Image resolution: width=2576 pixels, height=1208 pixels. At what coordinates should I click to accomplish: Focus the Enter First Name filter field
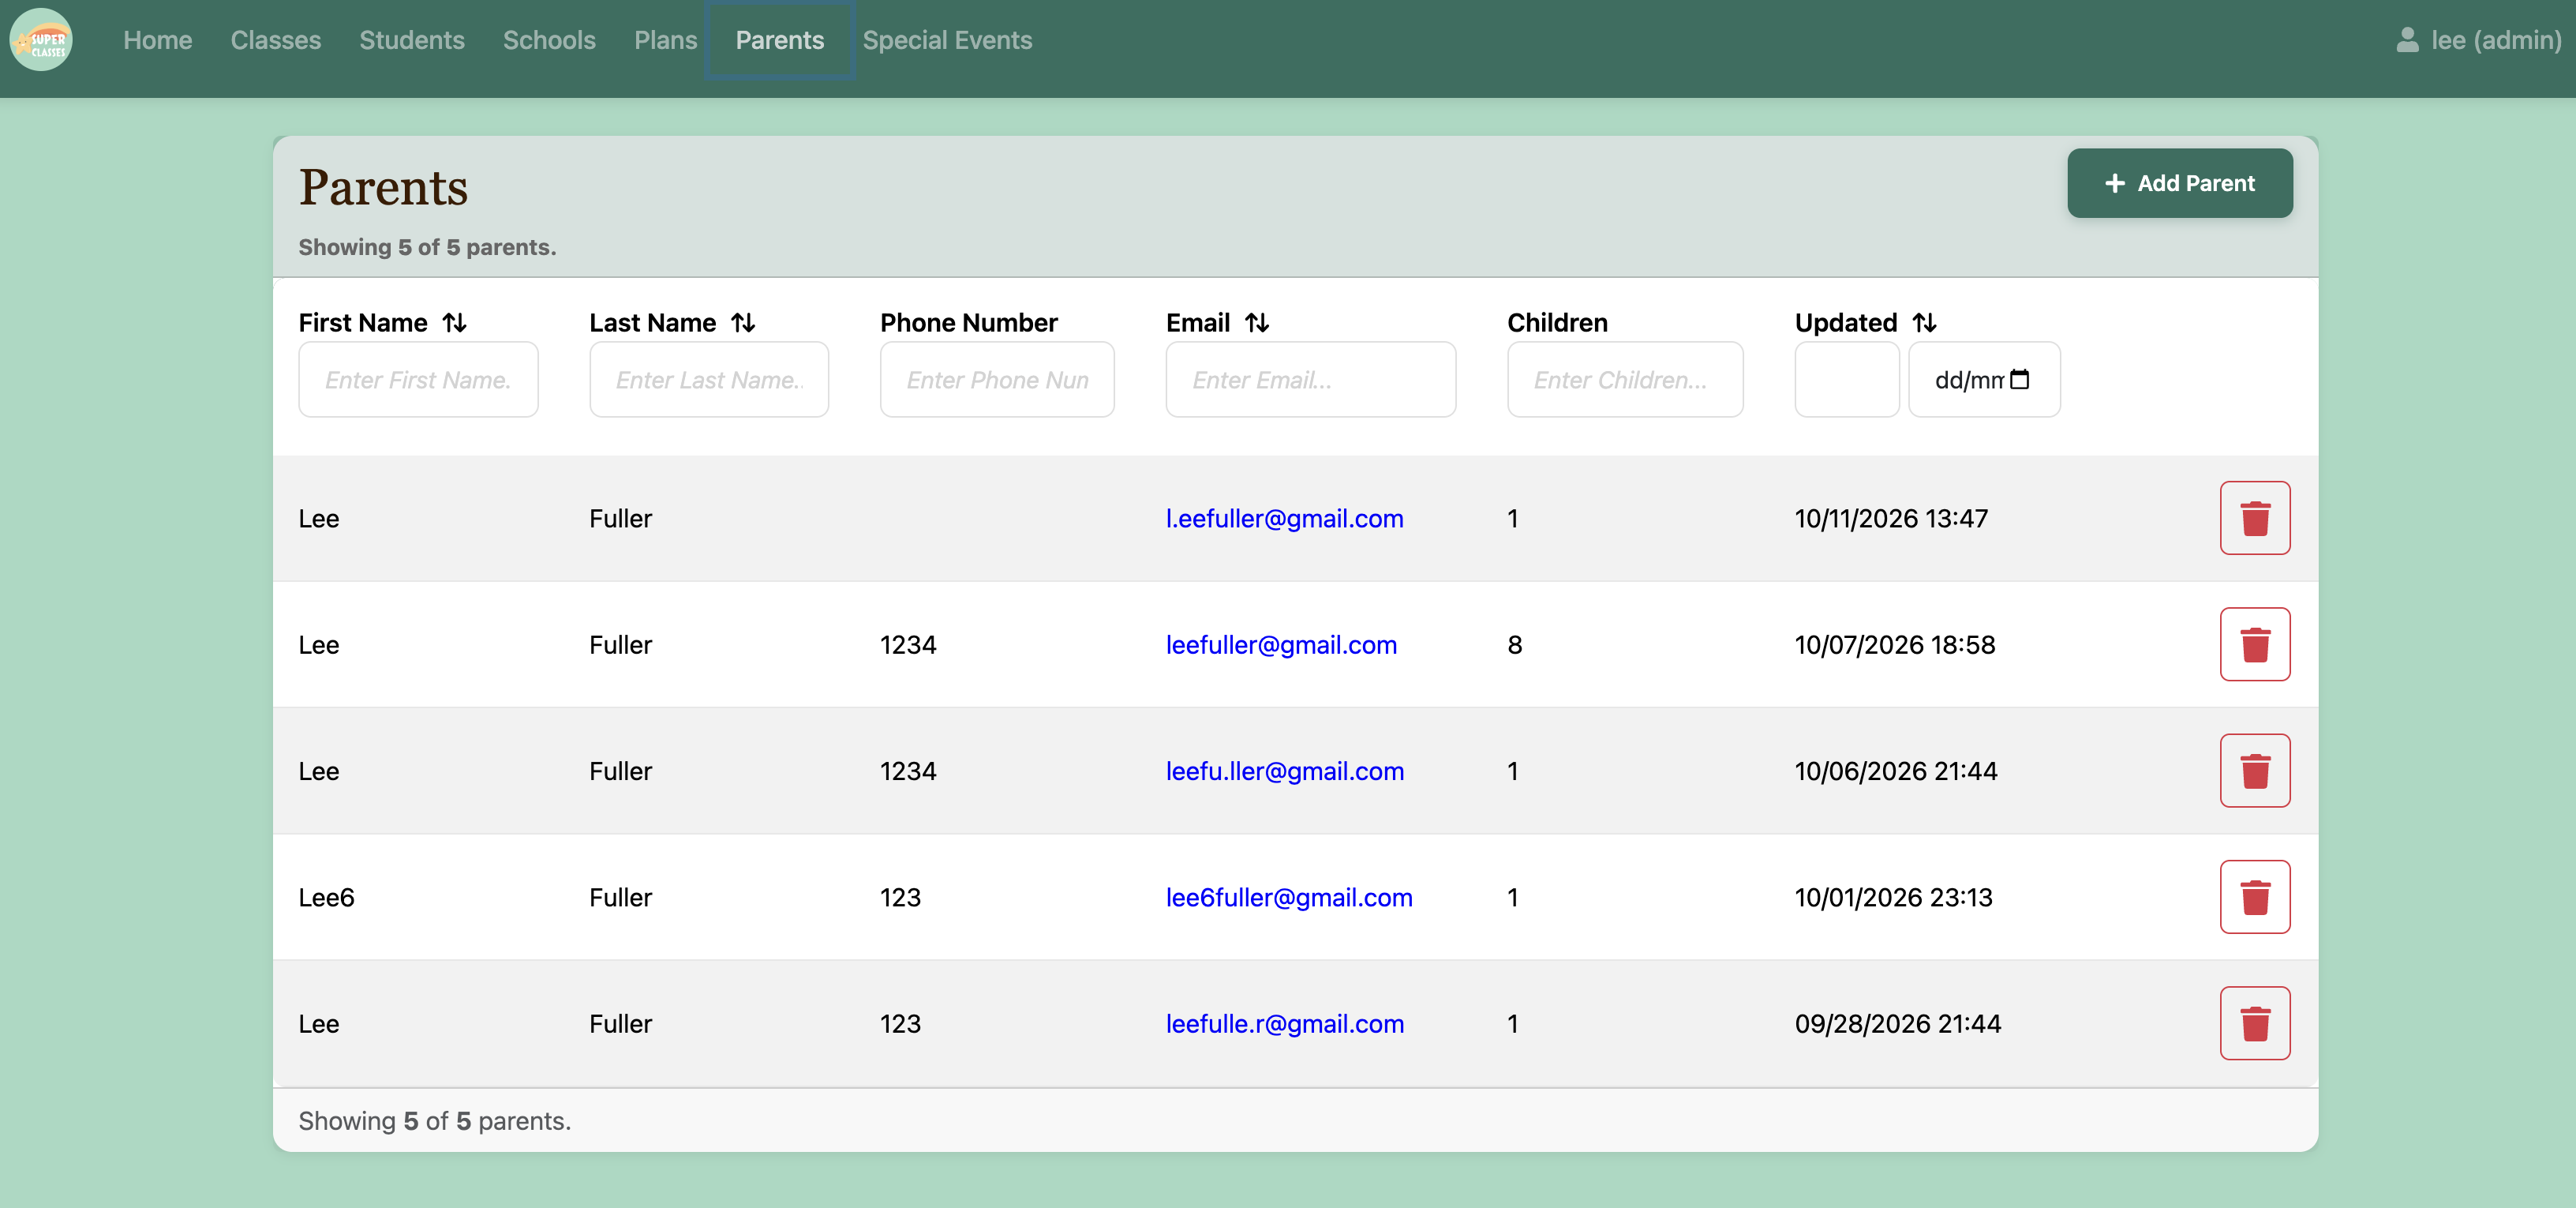pos(418,380)
